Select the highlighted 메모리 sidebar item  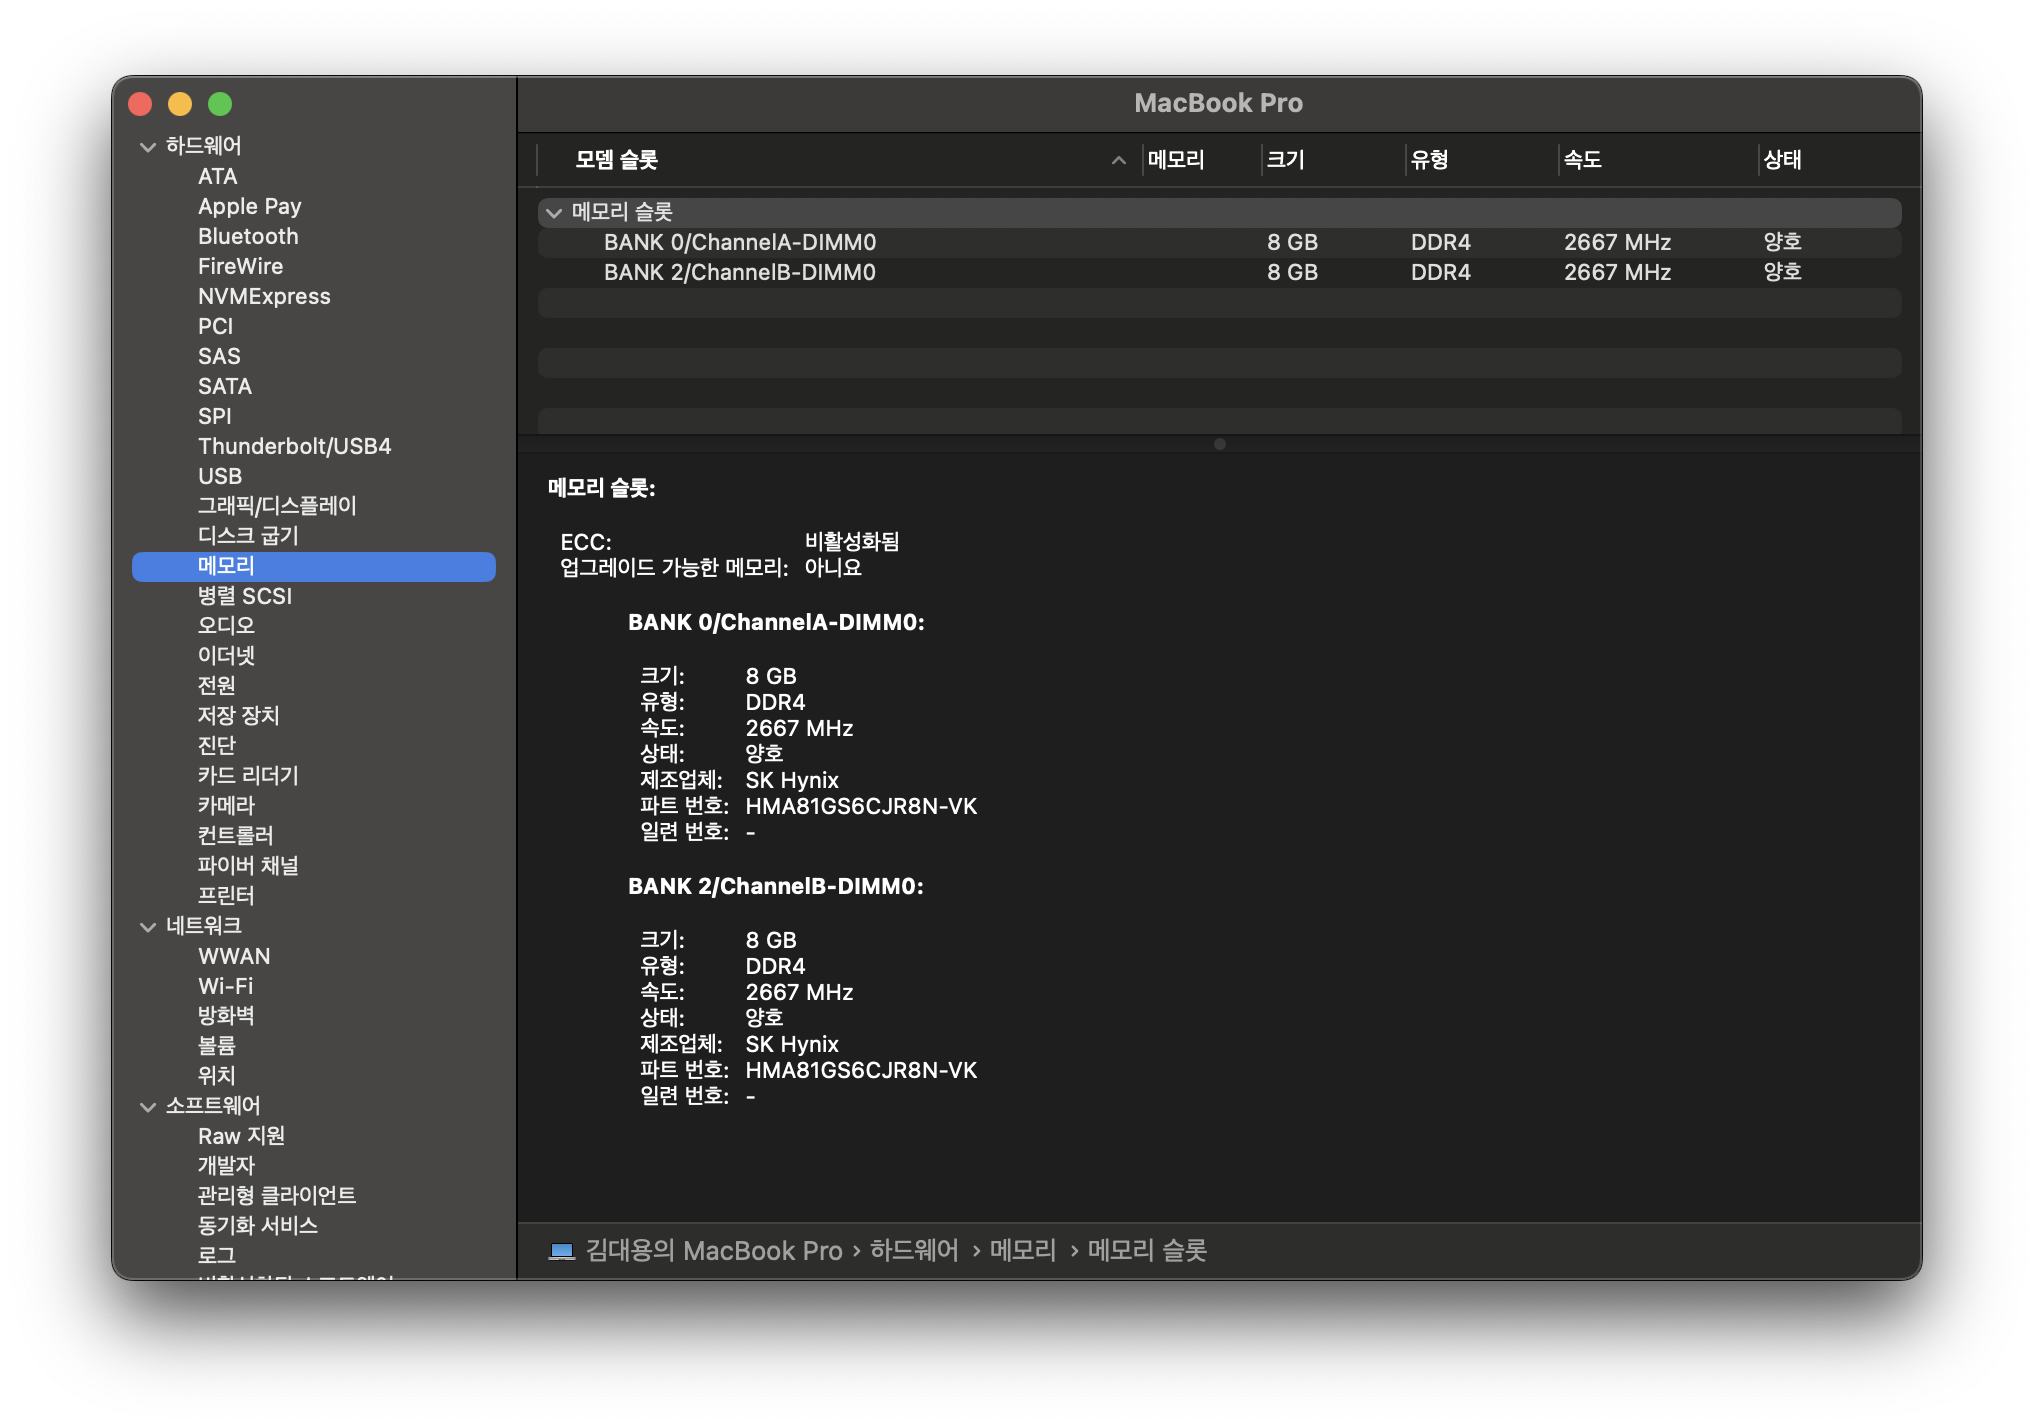click(314, 566)
